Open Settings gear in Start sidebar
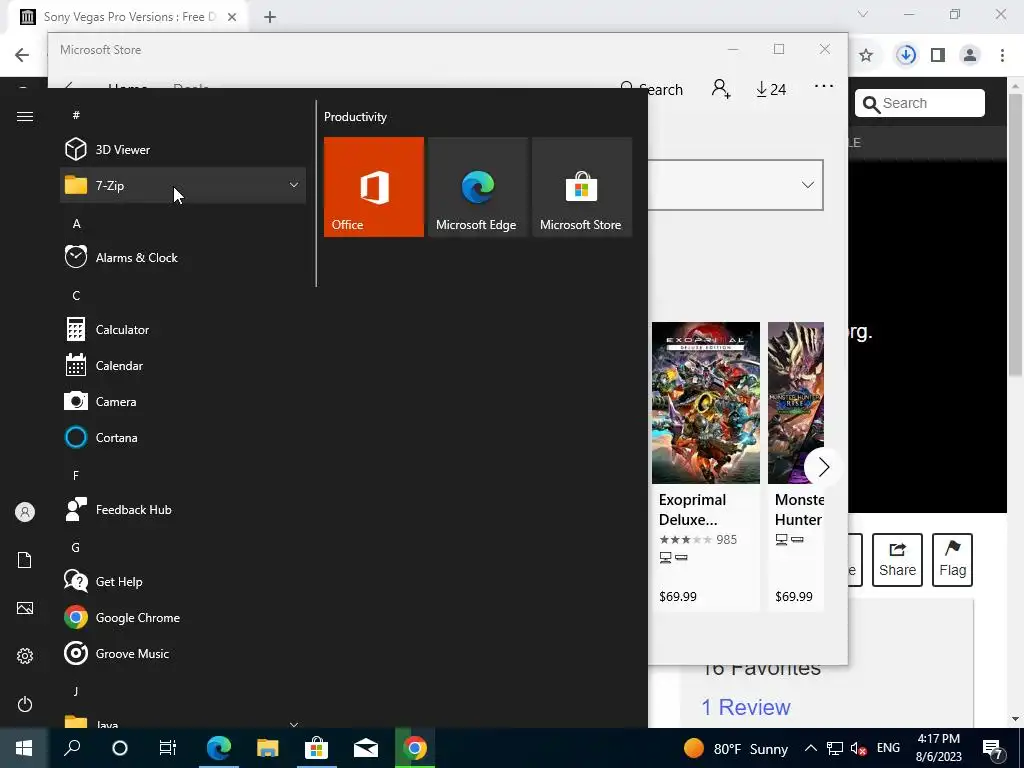The width and height of the screenshot is (1024, 768). click(25, 656)
